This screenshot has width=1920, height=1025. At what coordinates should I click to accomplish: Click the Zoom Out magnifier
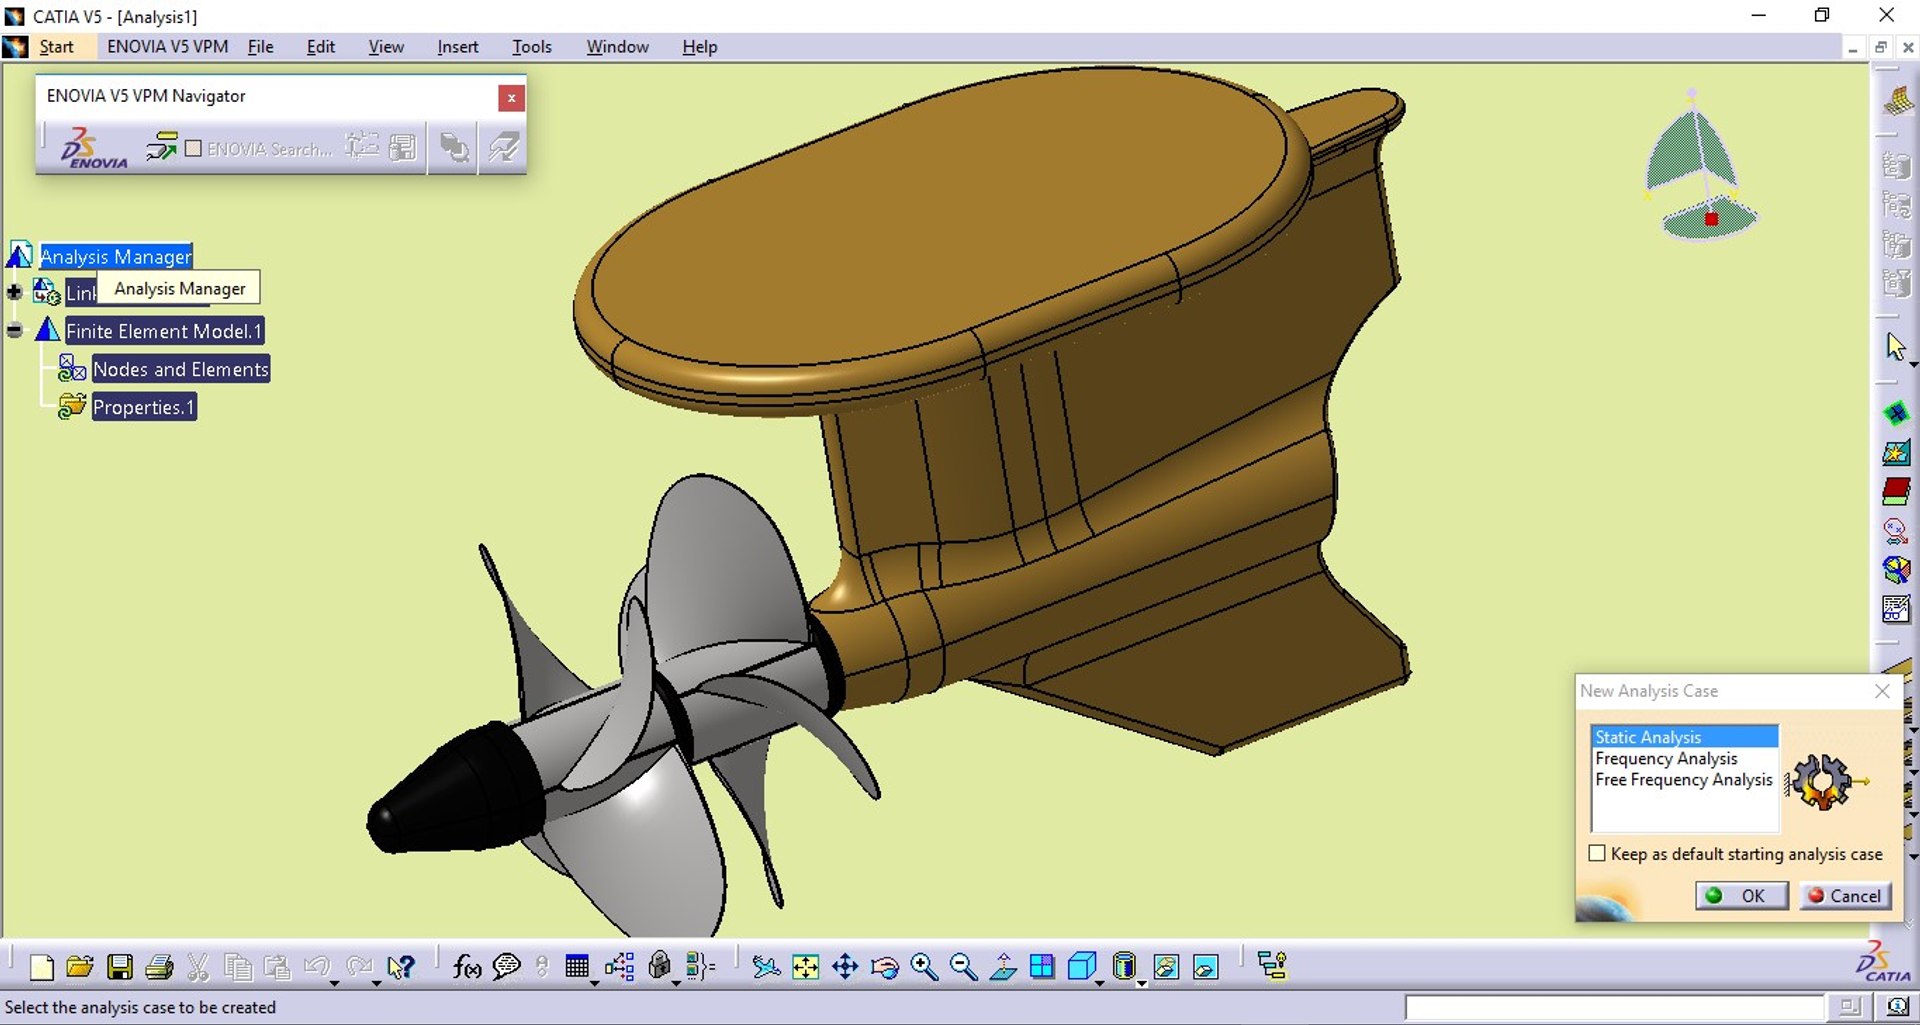(x=963, y=967)
